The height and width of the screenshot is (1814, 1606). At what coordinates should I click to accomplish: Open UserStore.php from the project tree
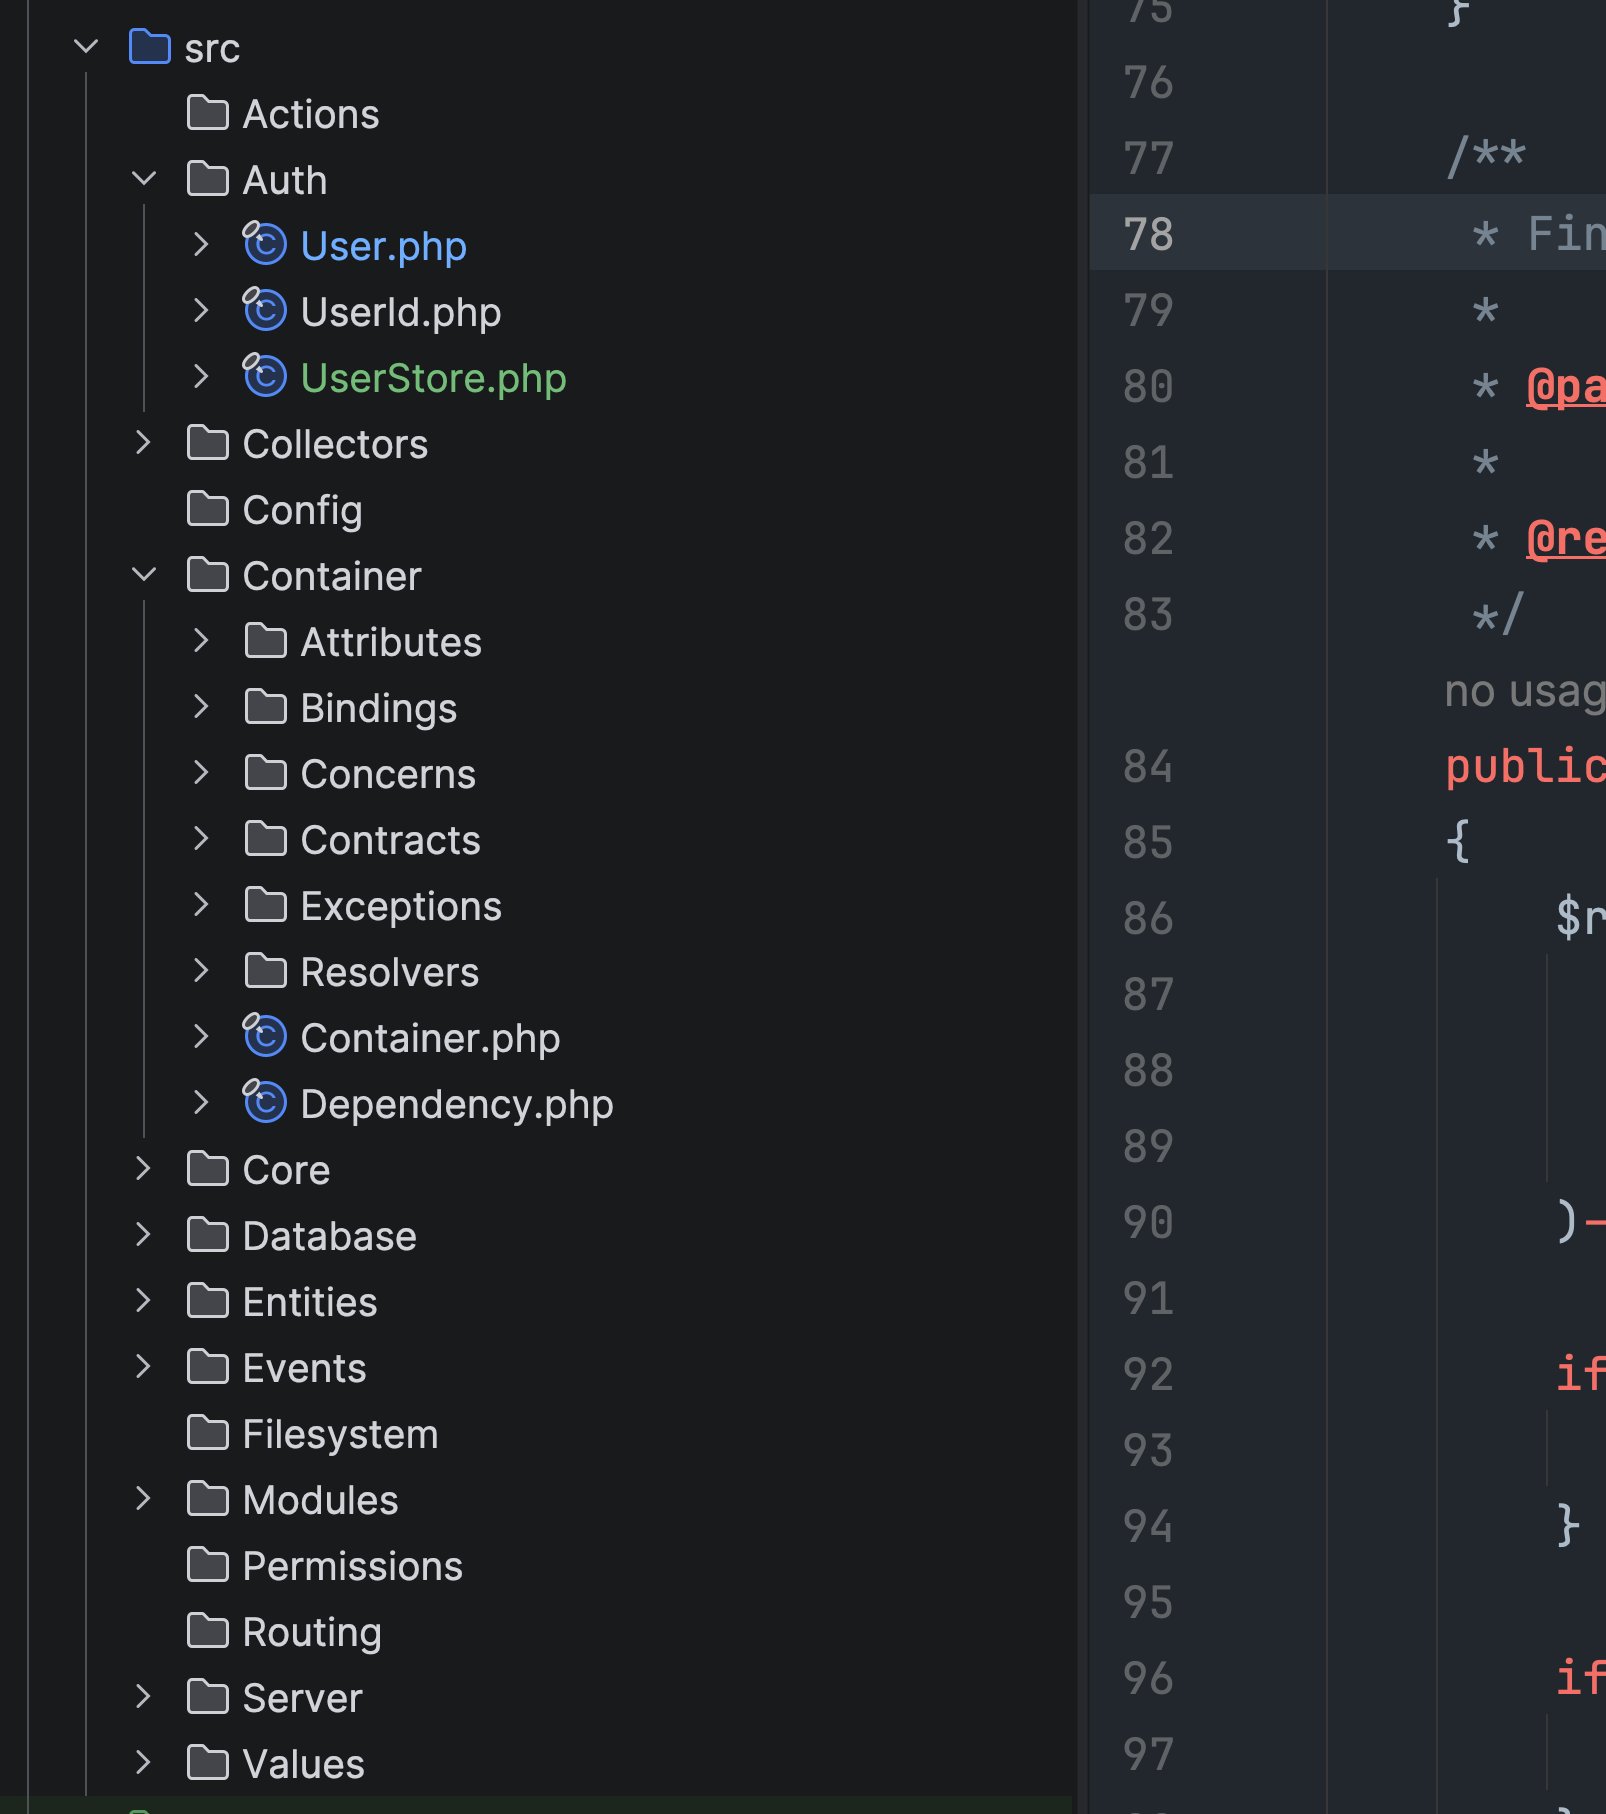click(433, 378)
